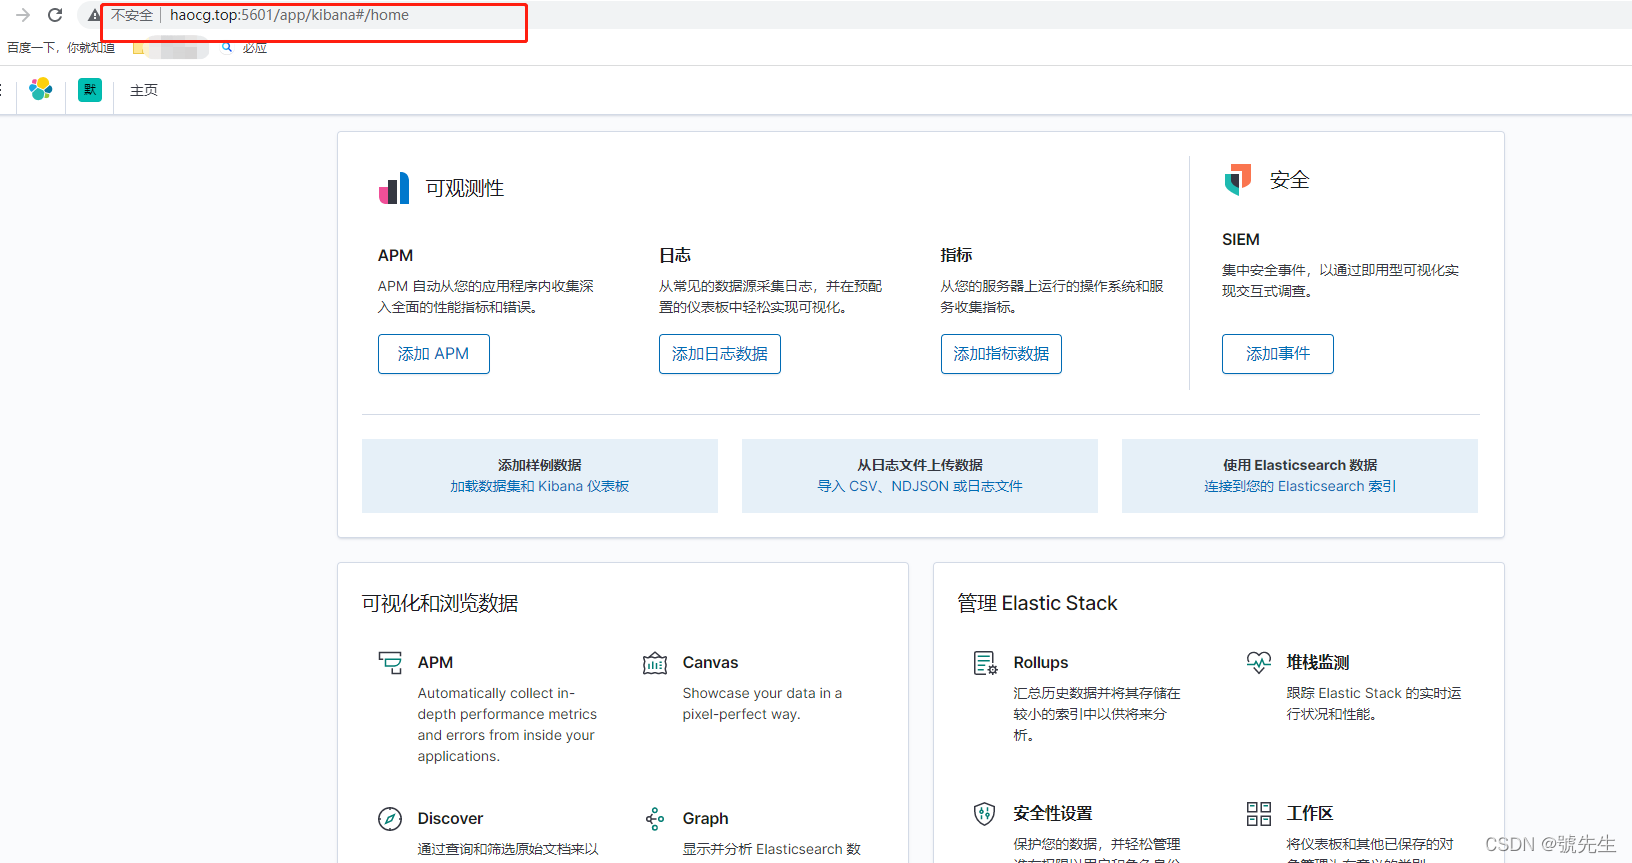1632x863 pixels.
Task: Open 加载数据集和 Kibana 仪表板 link
Action: point(540,486)
